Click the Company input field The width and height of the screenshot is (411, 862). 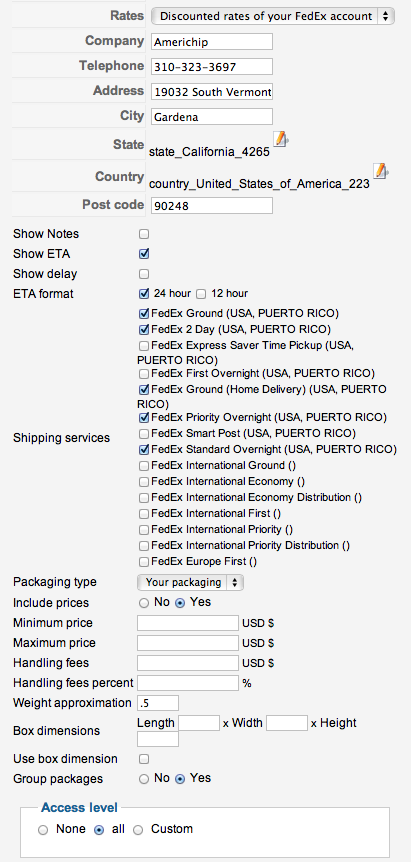[x=212, y=42]
